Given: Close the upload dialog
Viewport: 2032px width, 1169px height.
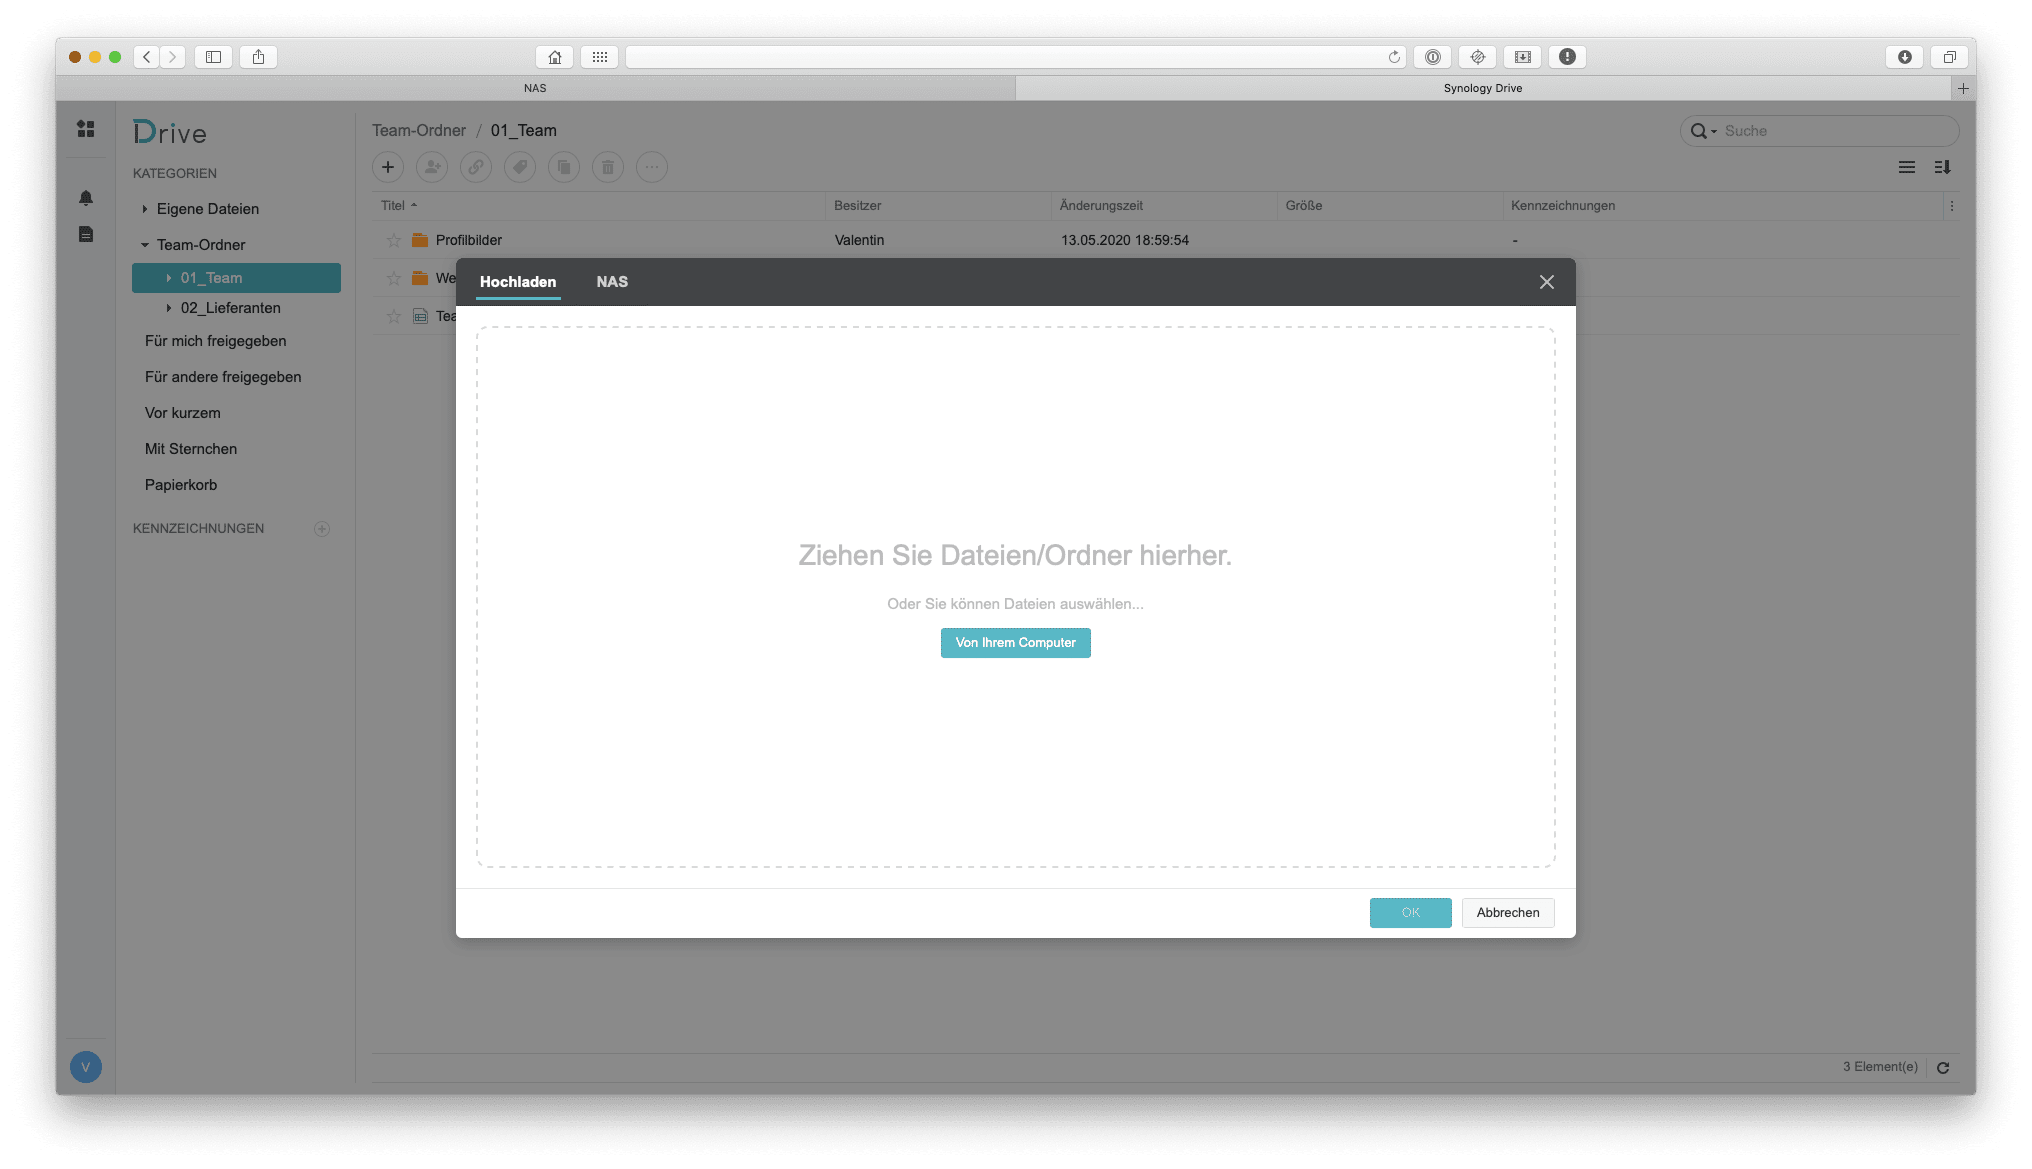Looking at the screenshot, I should (1545, 280).
